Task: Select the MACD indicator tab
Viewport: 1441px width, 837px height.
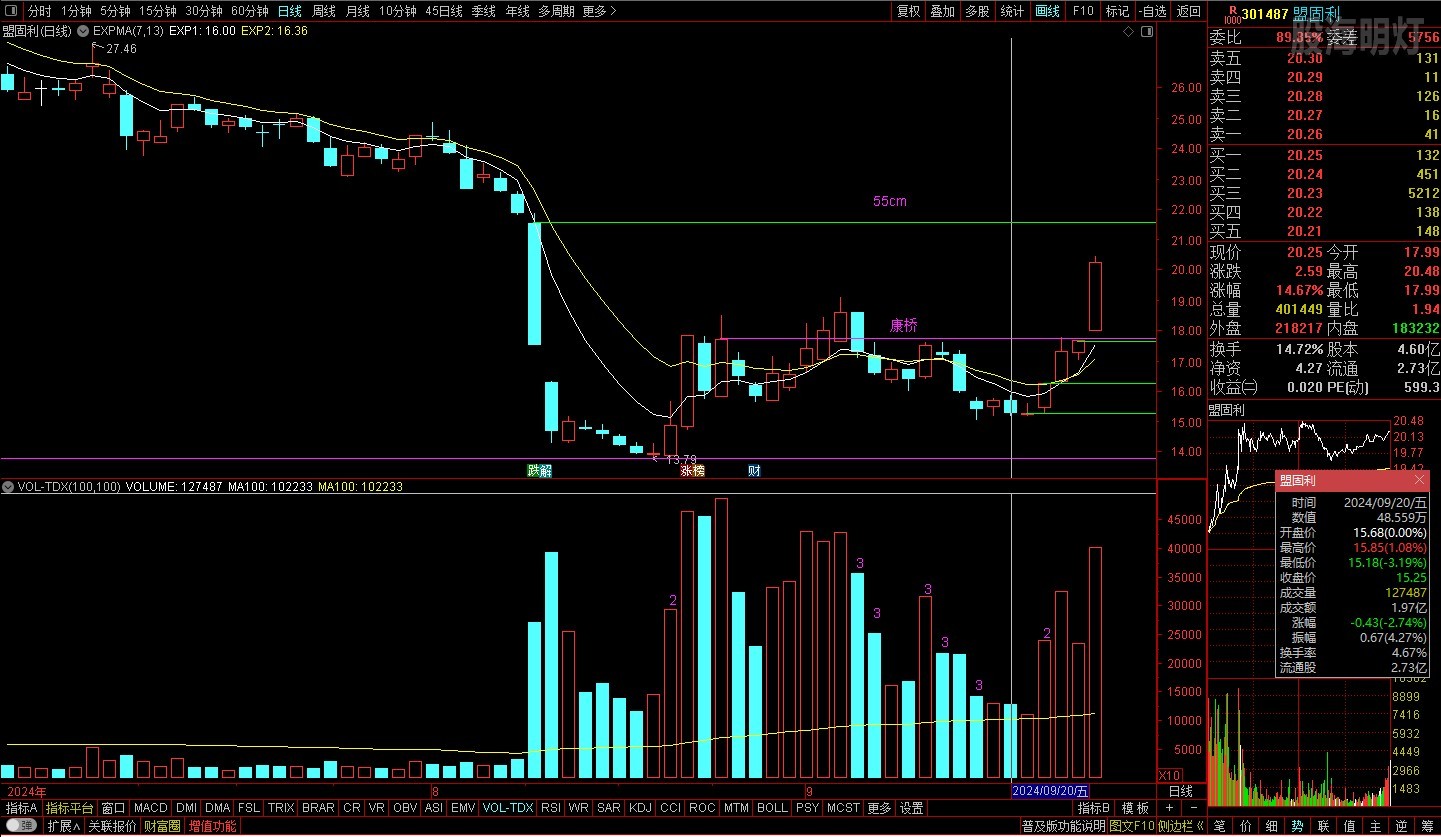Action: click(x=150, y=808)
